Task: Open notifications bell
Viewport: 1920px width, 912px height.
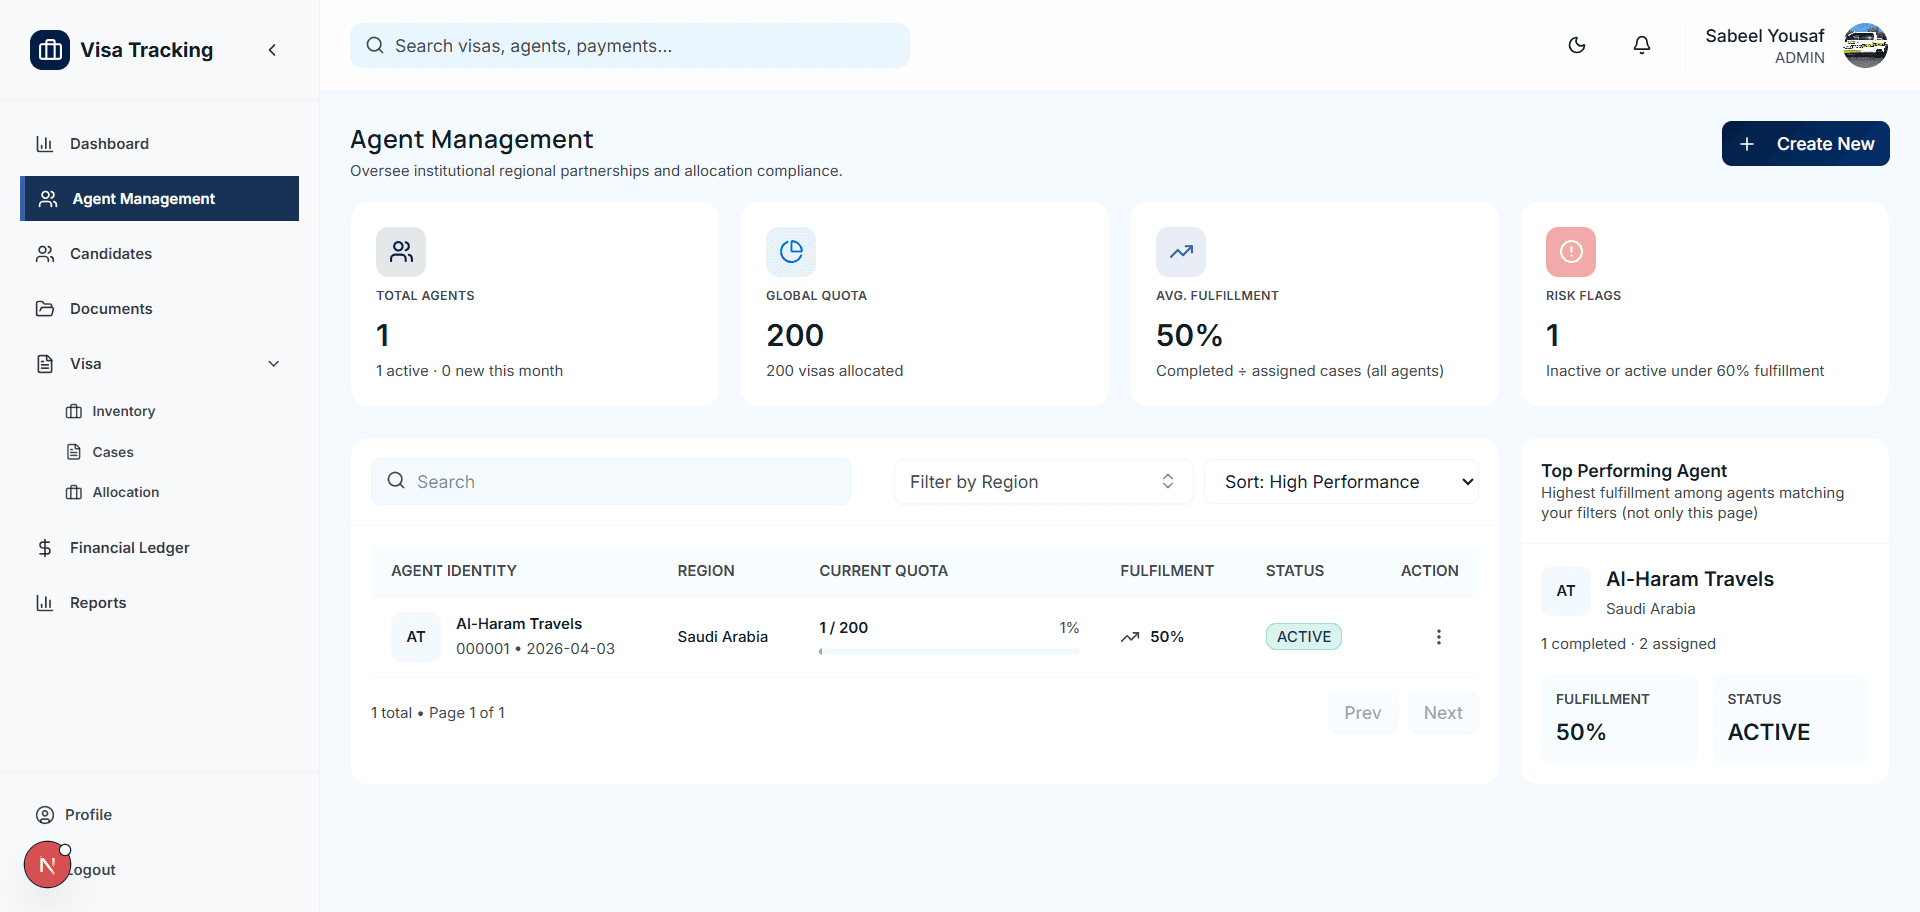Action: pos(1642,45)
